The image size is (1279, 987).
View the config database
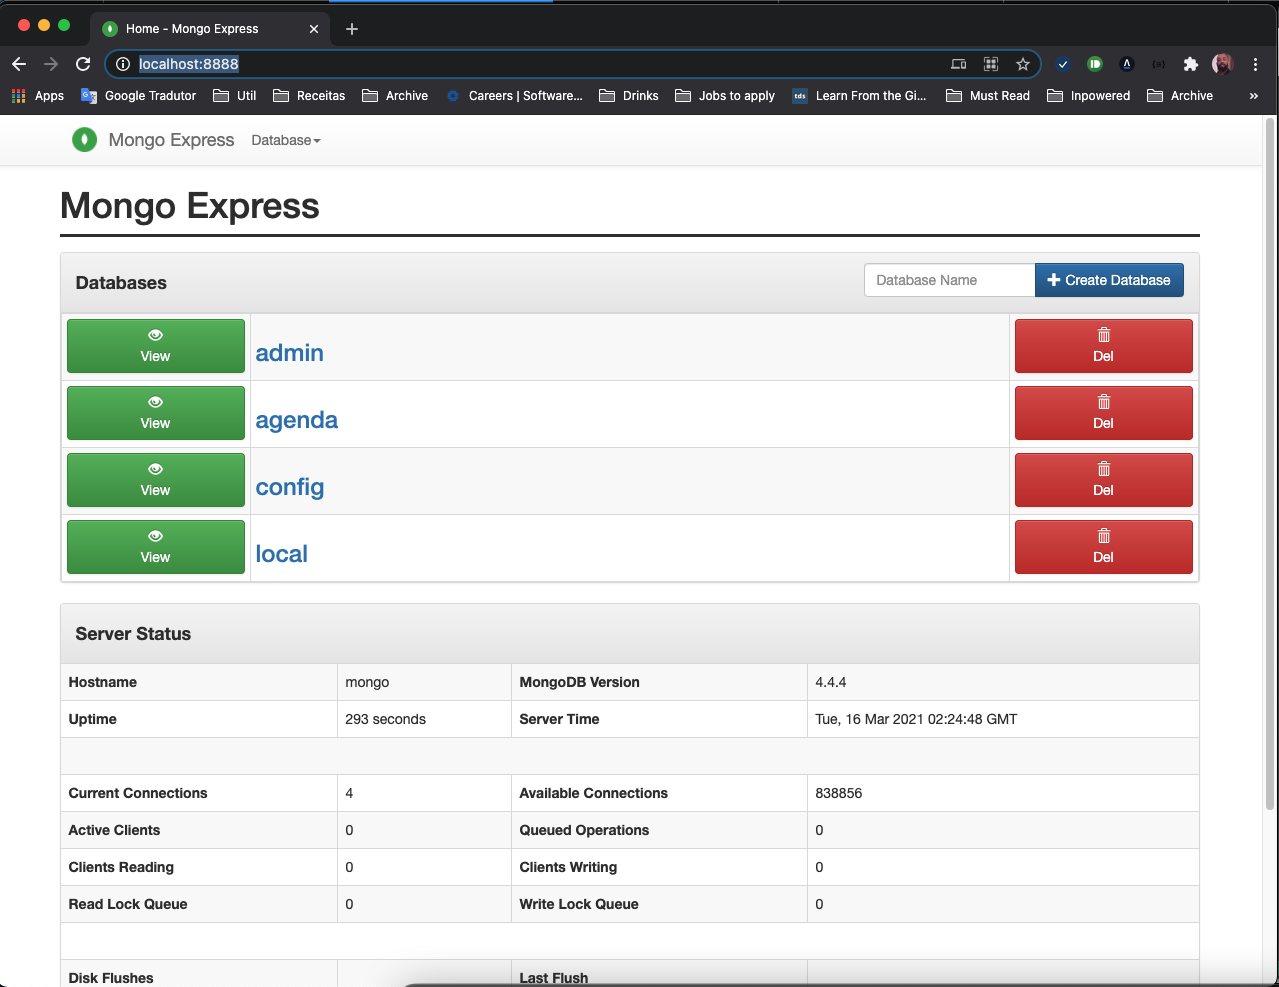(156, 480)
